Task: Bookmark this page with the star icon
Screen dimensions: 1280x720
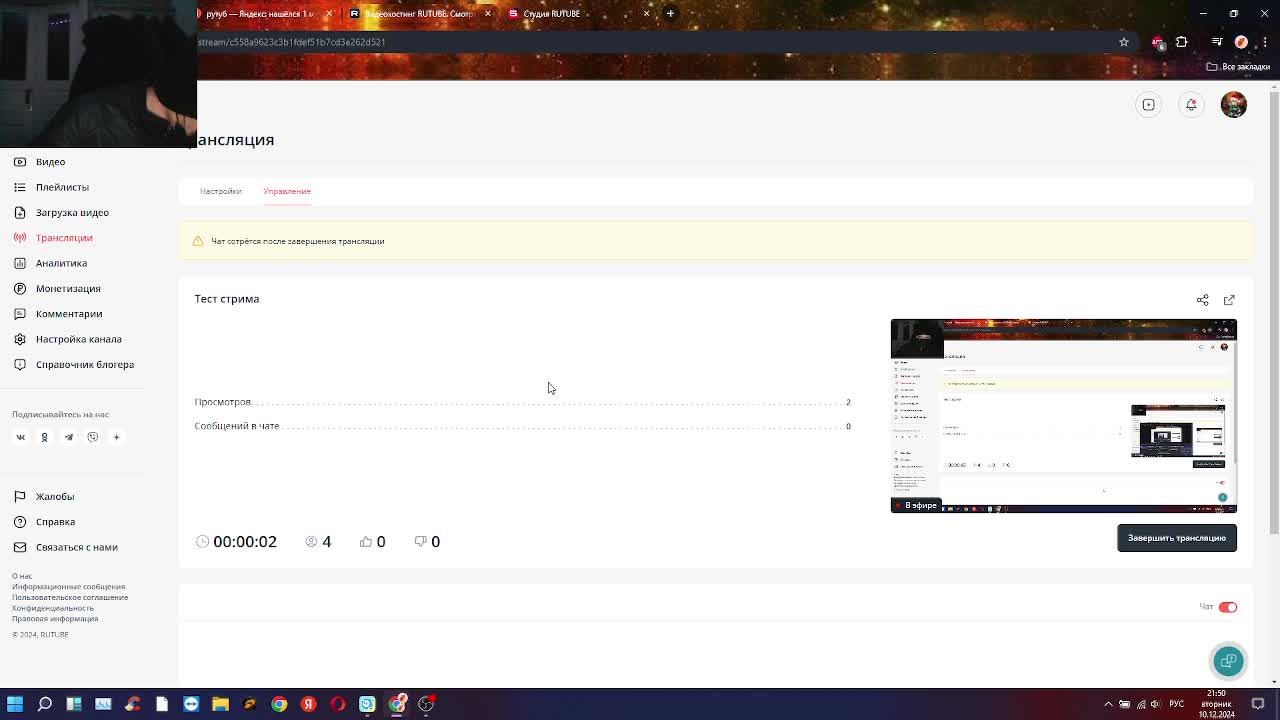Action: pyautogui.click(x=1124, y=42)
